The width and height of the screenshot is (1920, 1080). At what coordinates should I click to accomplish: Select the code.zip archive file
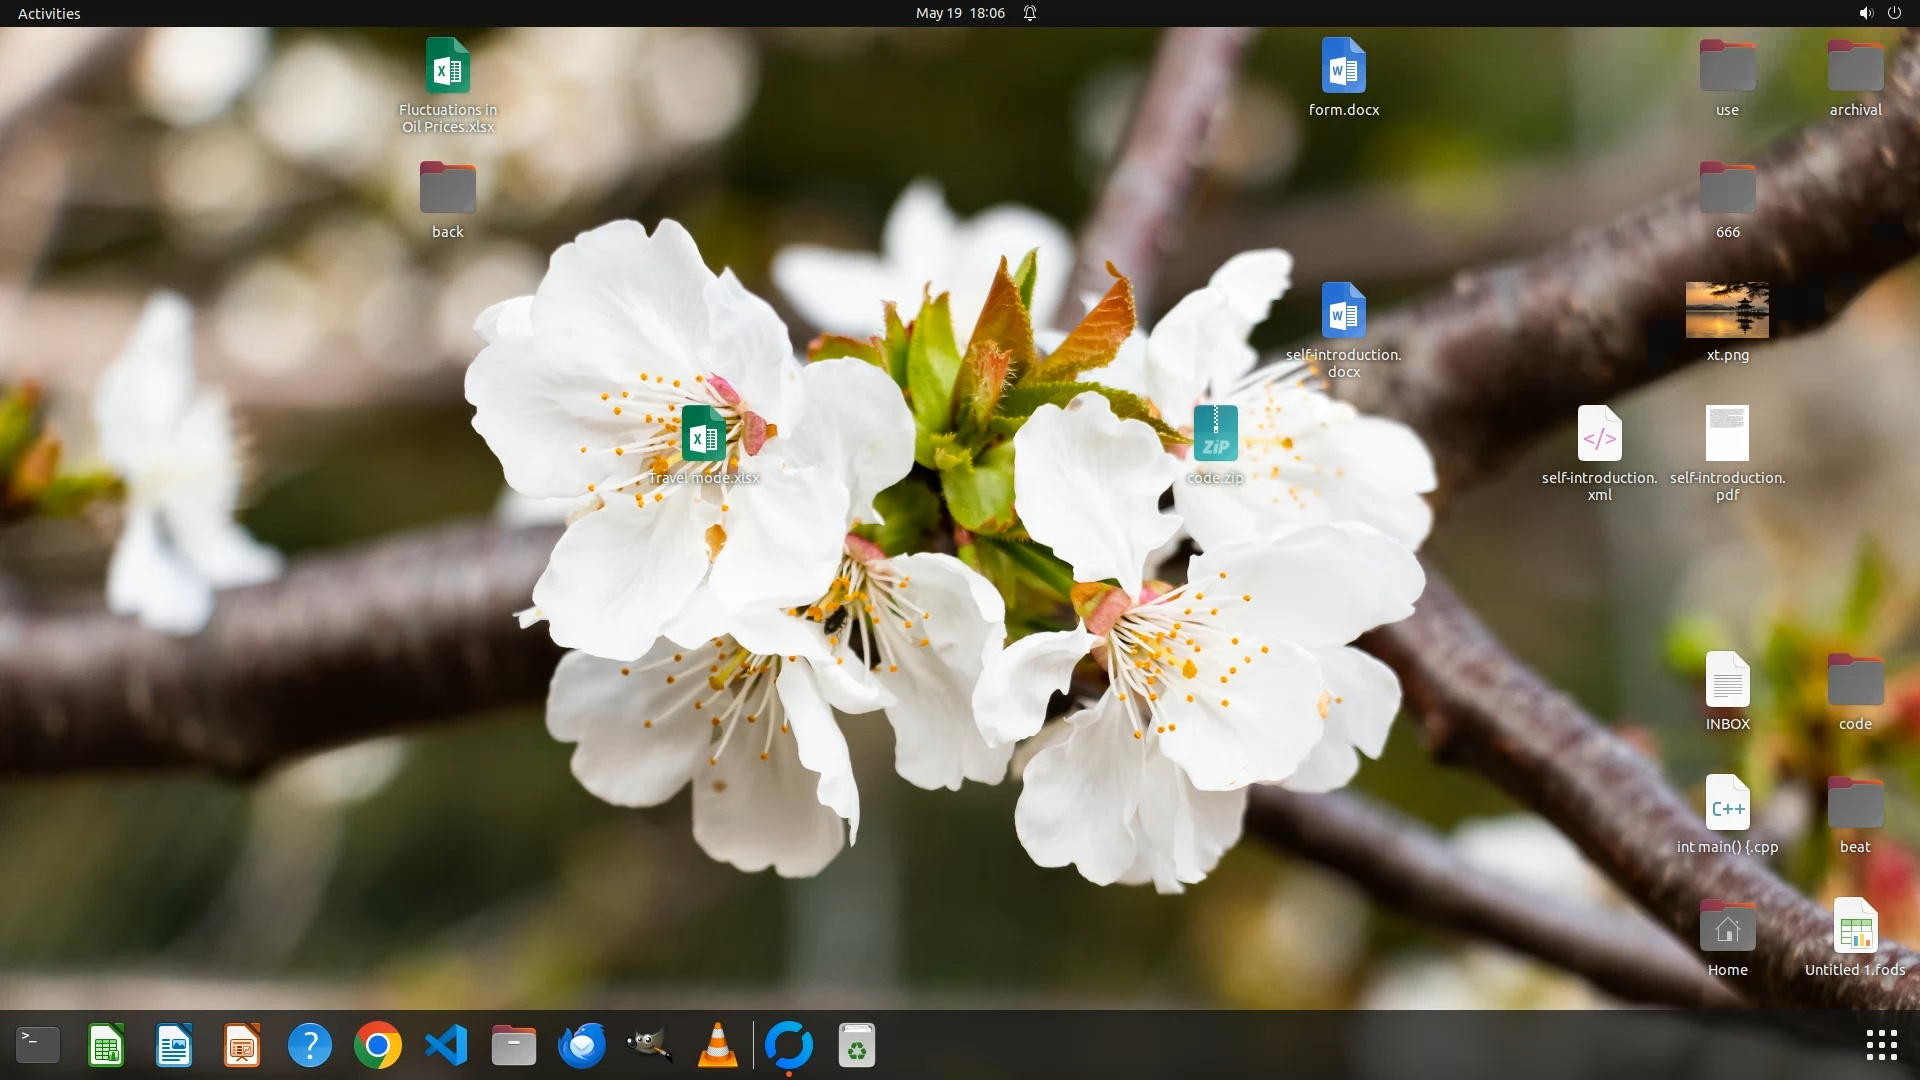tap(1215, 434)
